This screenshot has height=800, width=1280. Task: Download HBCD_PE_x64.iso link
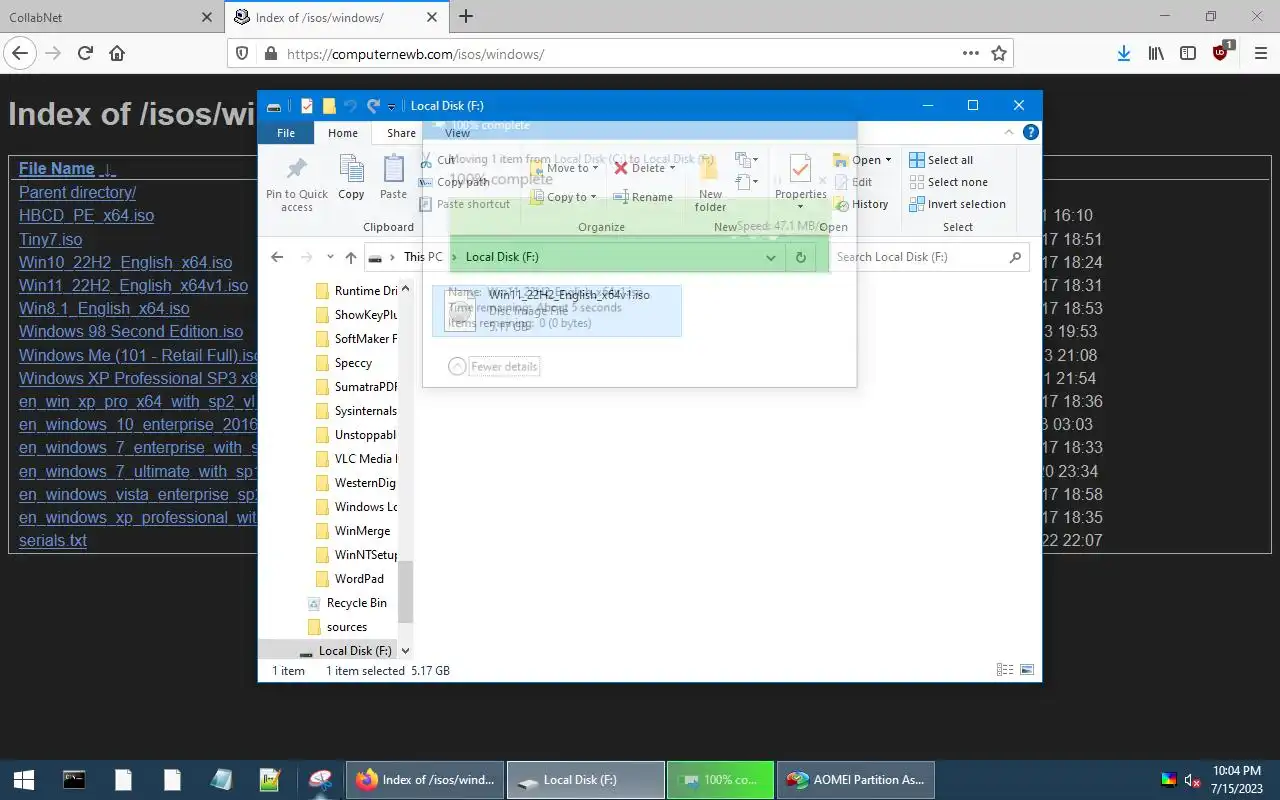coord(86,215)
